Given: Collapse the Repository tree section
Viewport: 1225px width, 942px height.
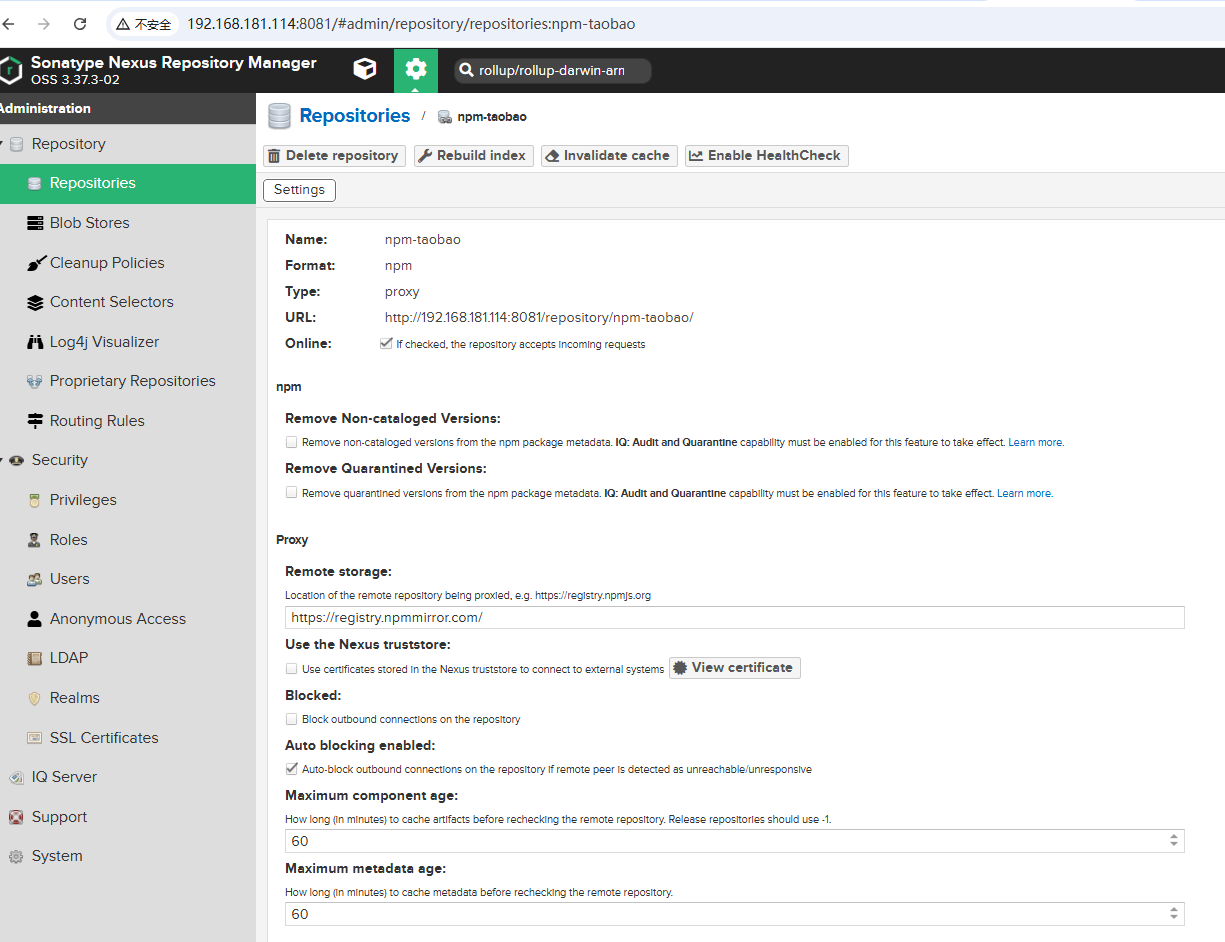Looking at the screenshot, I should click(x=3, y=144).
